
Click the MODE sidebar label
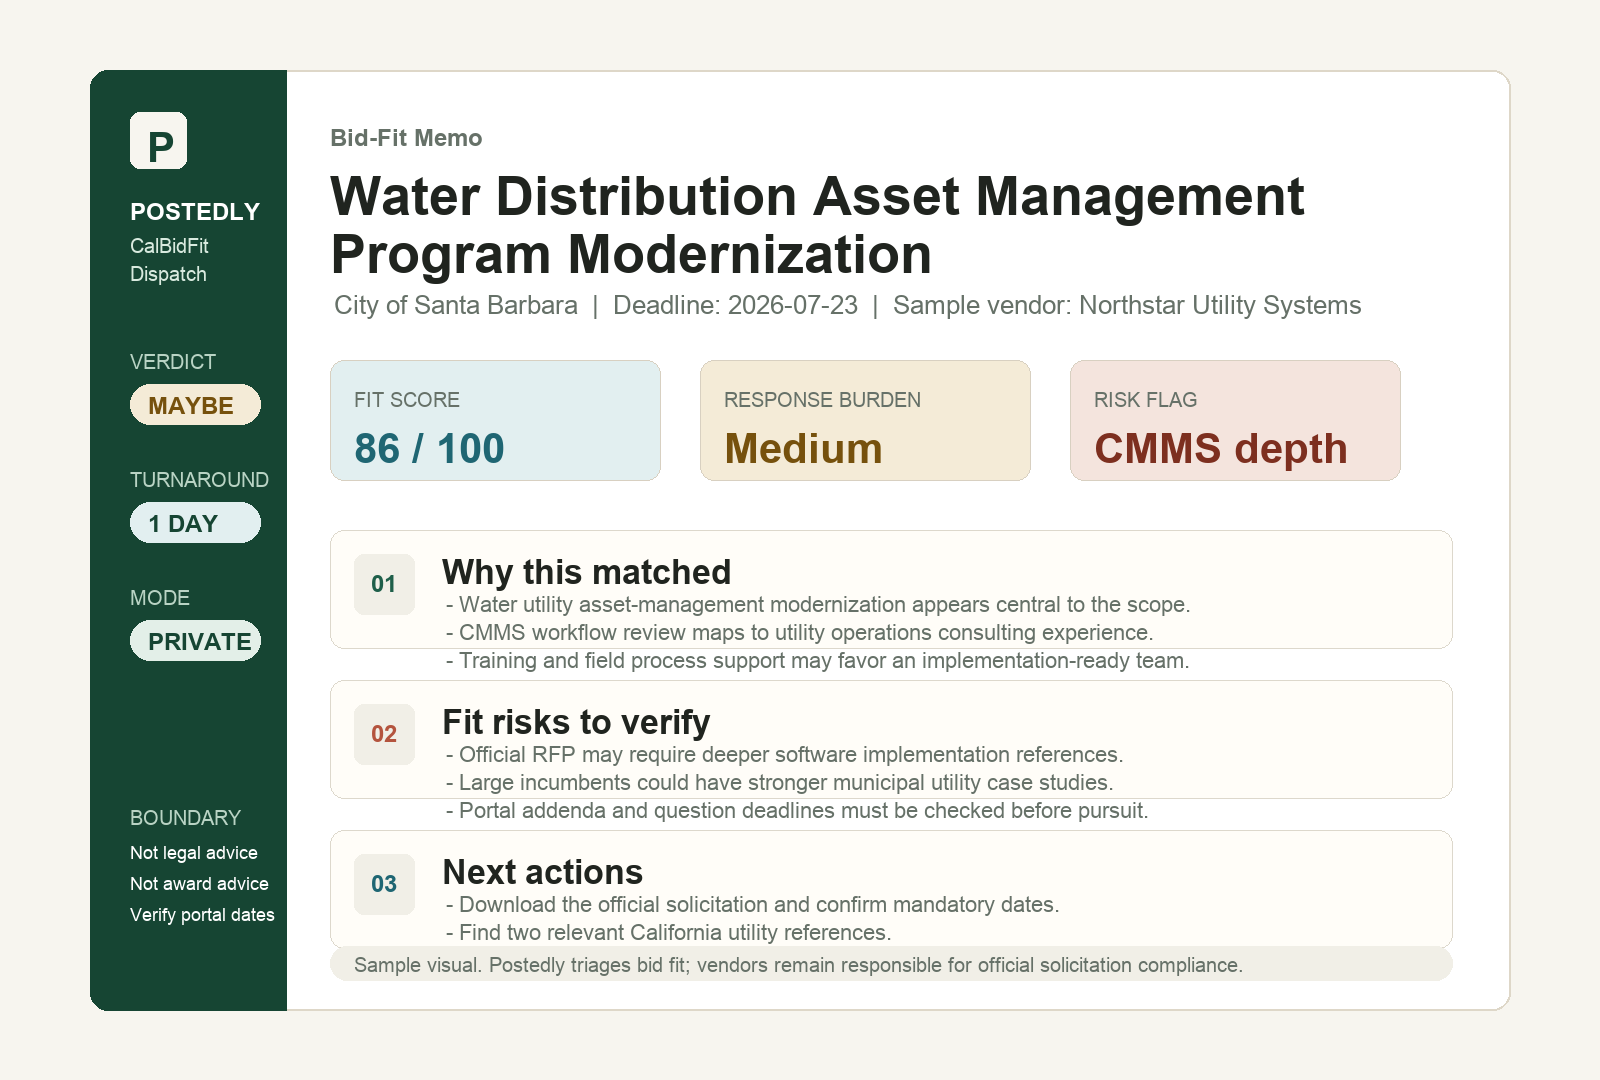click(160, 598)
